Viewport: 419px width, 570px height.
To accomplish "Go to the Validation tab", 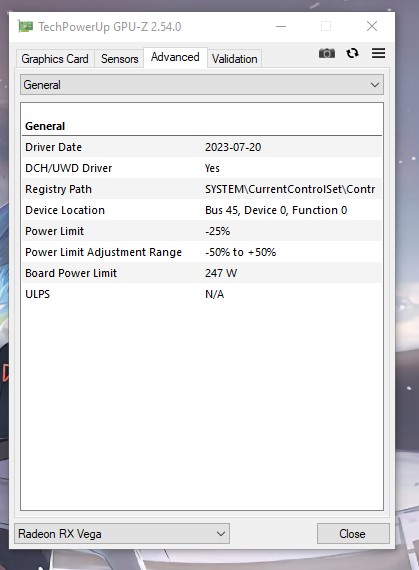I will click(x=235, y=59).
